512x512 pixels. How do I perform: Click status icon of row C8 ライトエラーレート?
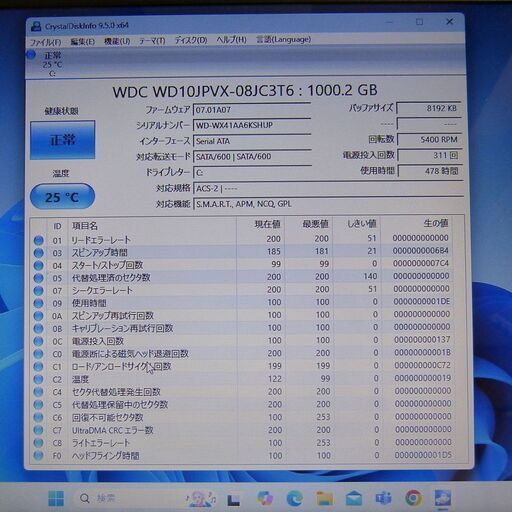coord(39,443)
